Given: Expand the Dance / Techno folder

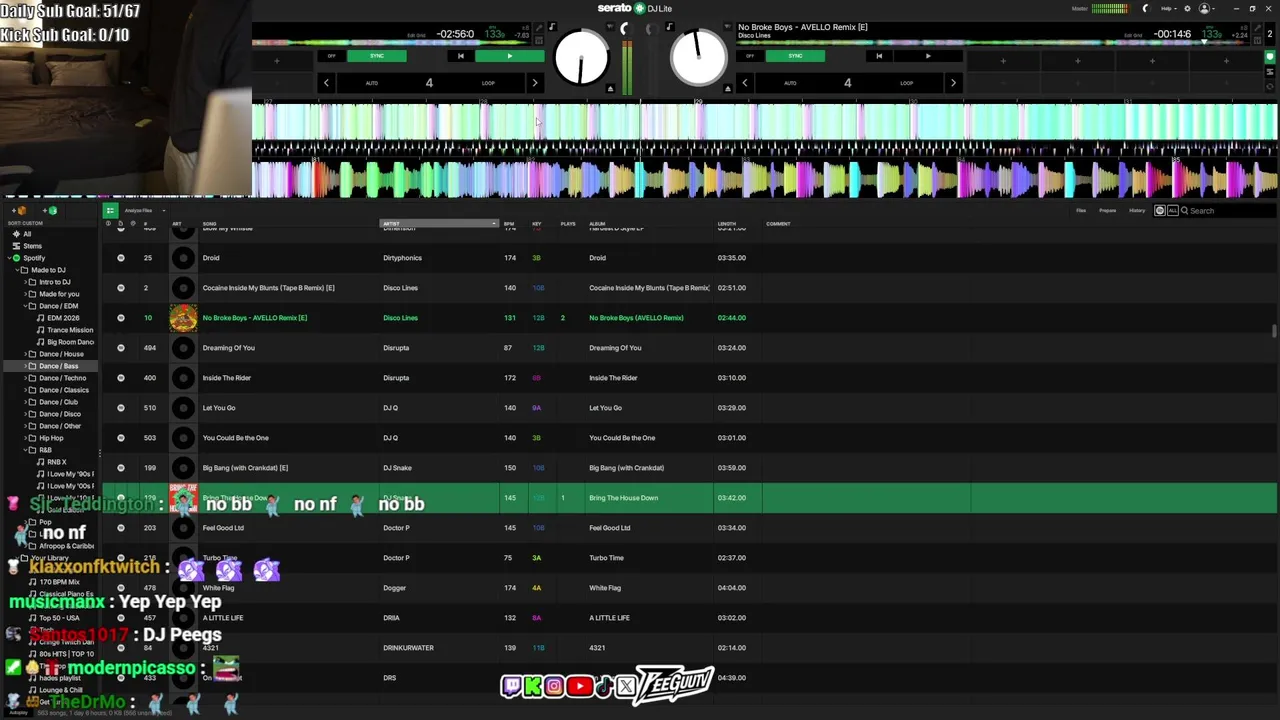Looking at the screenshot, I should [24, 378].
